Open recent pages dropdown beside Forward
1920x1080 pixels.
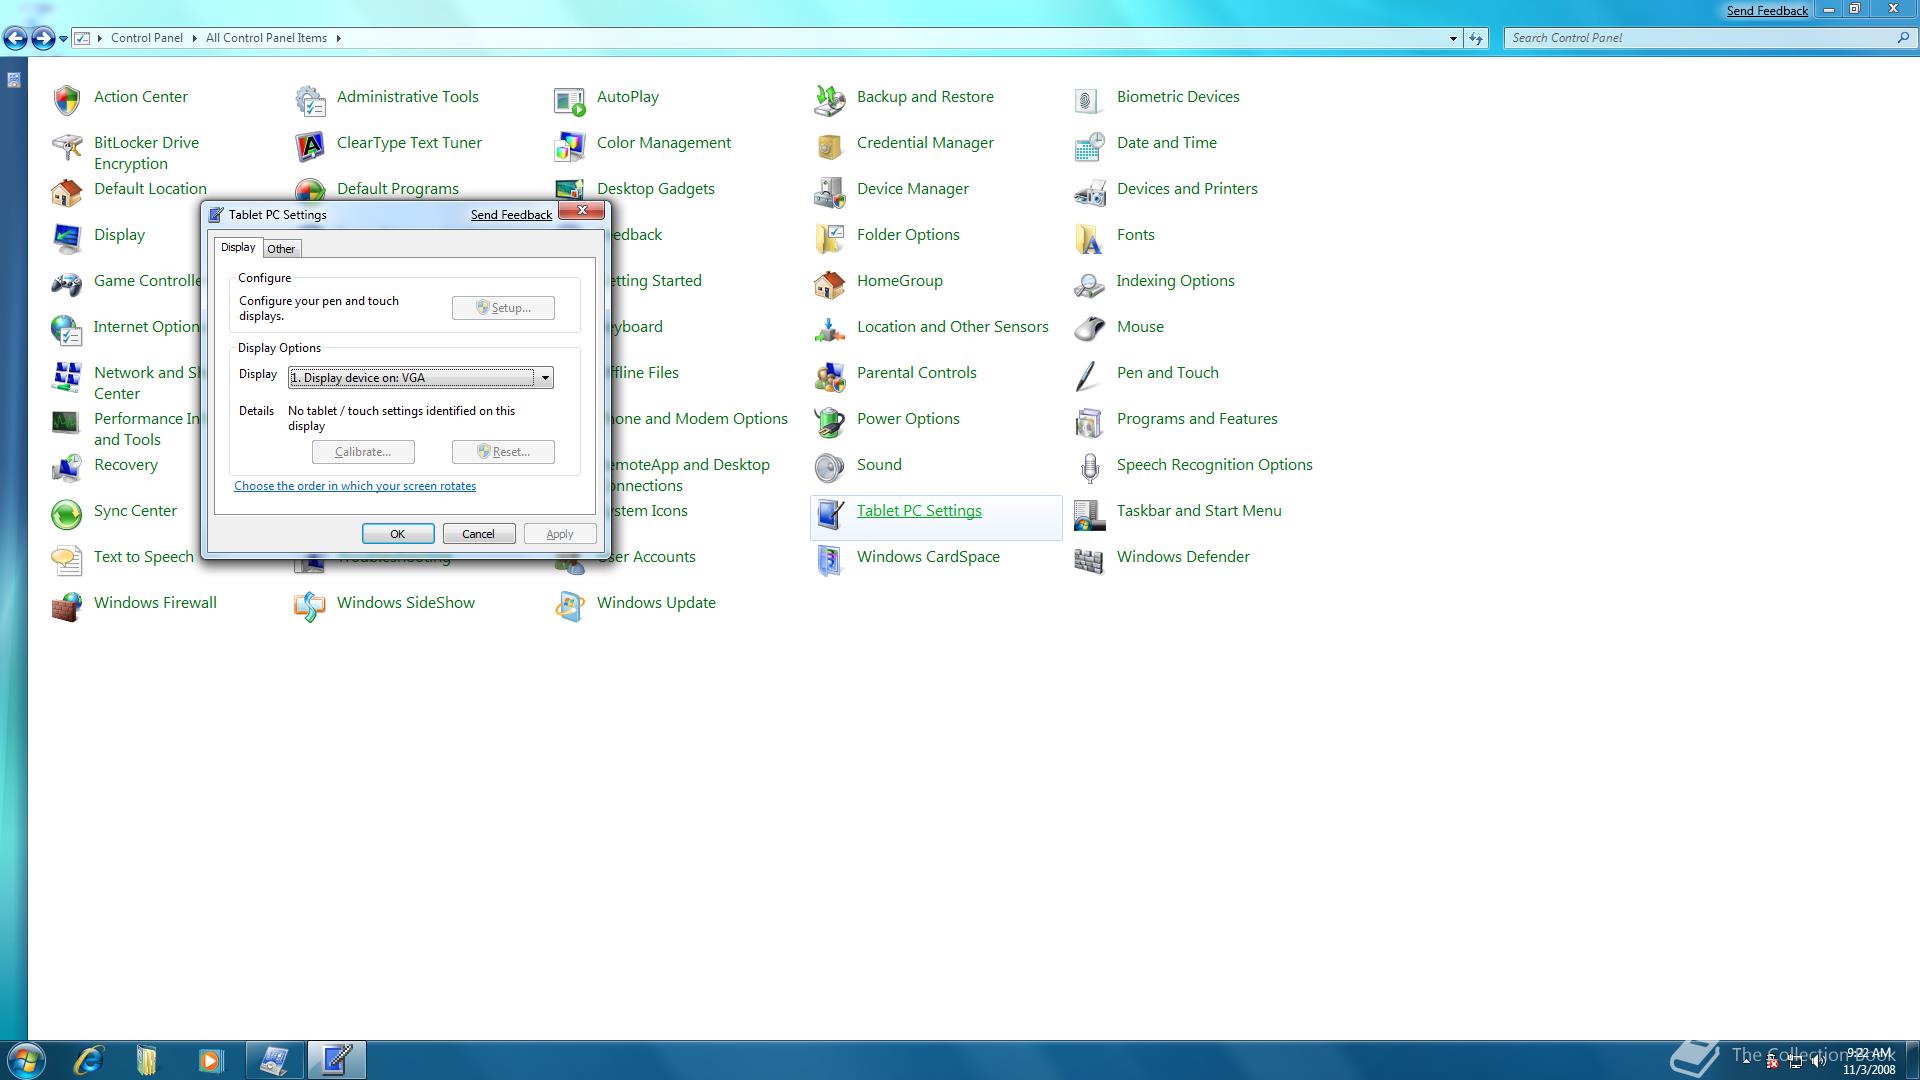point(63,39)
